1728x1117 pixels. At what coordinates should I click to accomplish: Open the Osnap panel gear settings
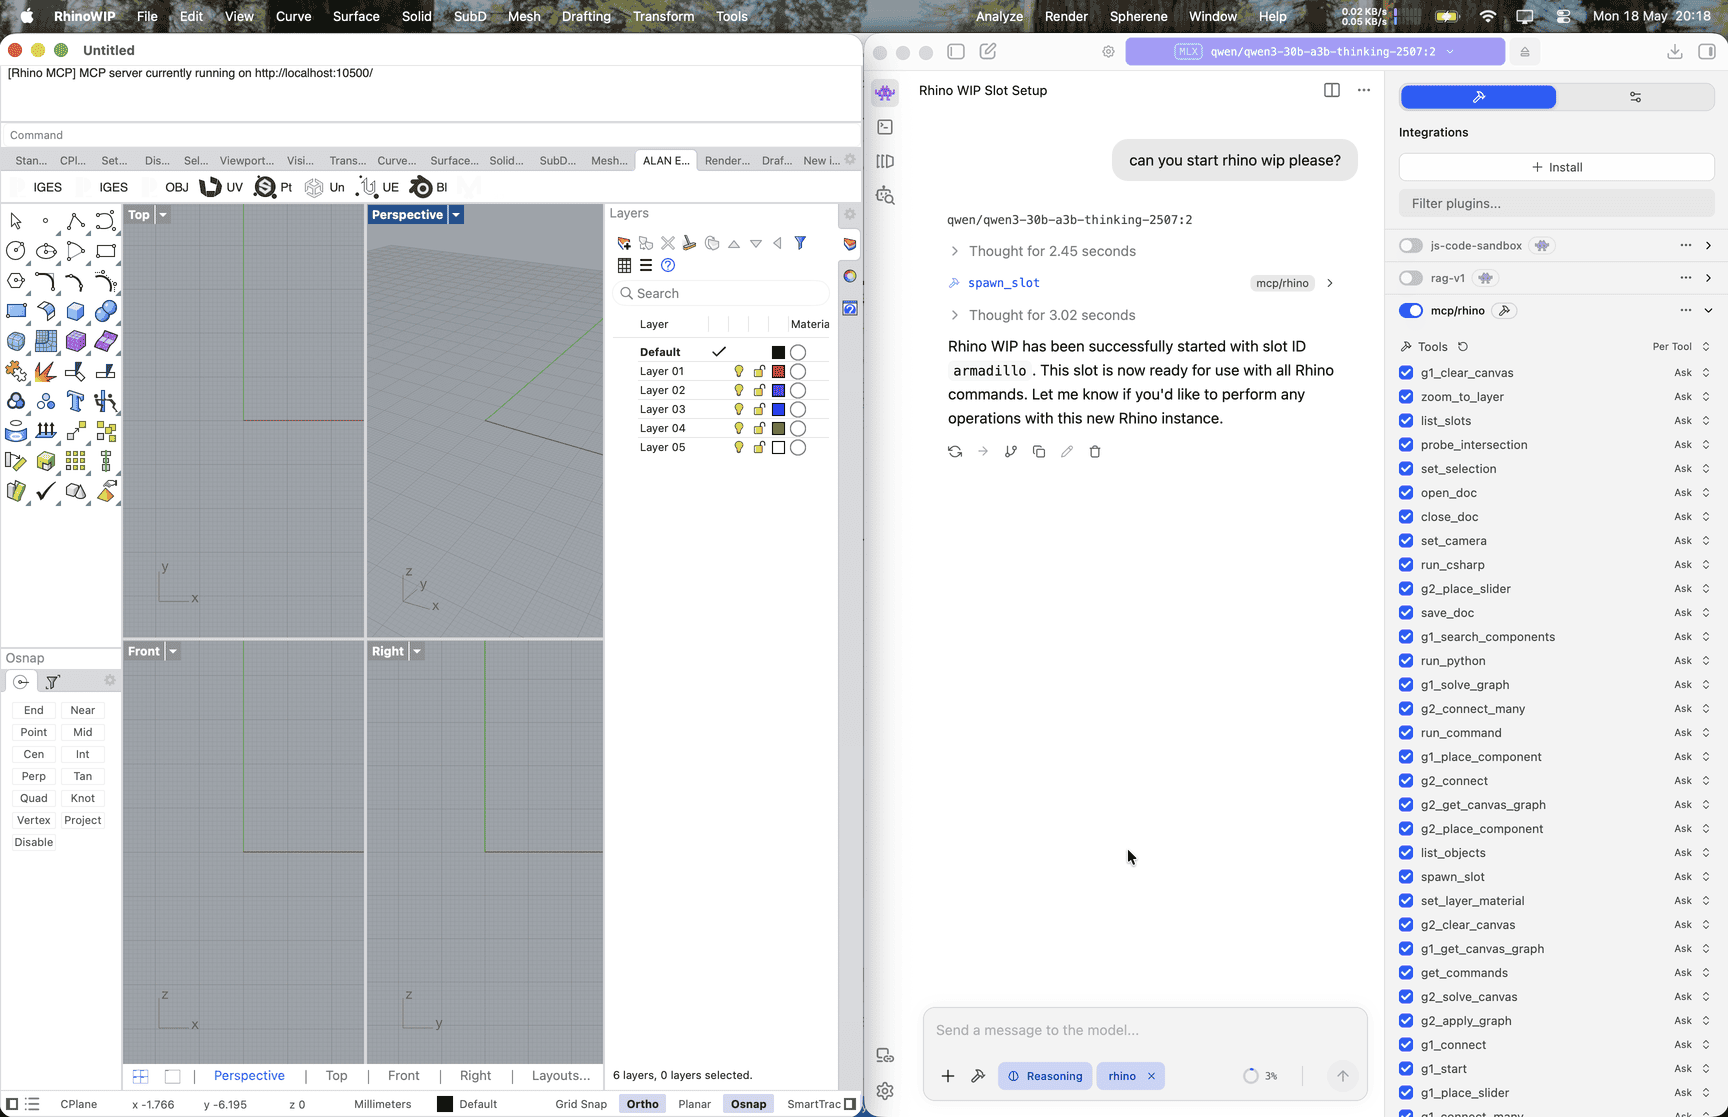pos(110,680)
